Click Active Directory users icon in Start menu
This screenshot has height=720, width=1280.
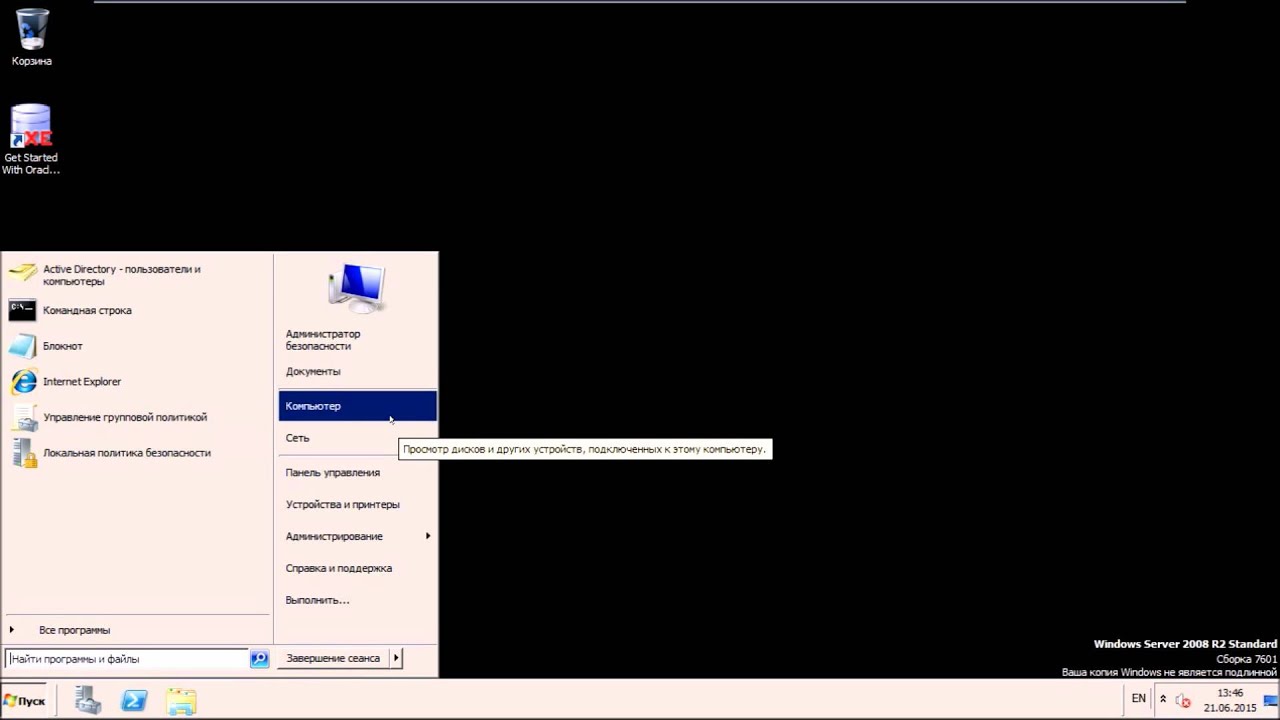pos(23,274)
